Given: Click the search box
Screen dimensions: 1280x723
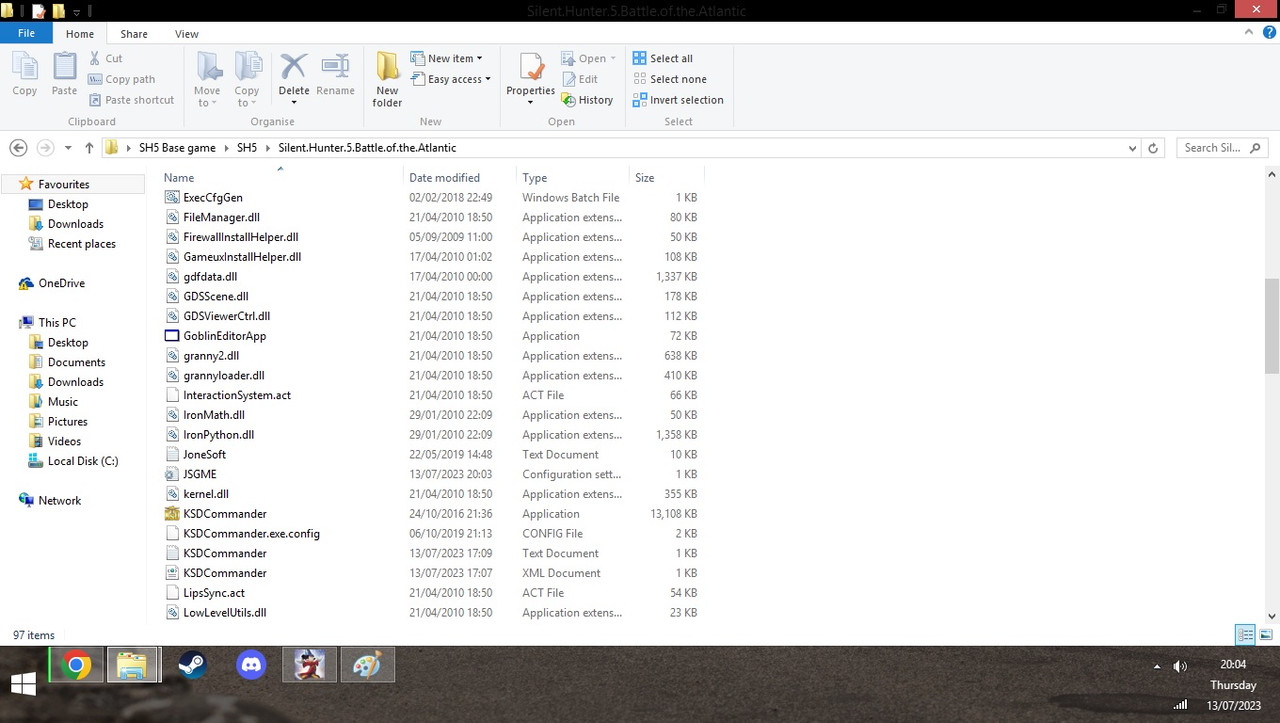Looking at the screenshot, I should (1221, 148).
